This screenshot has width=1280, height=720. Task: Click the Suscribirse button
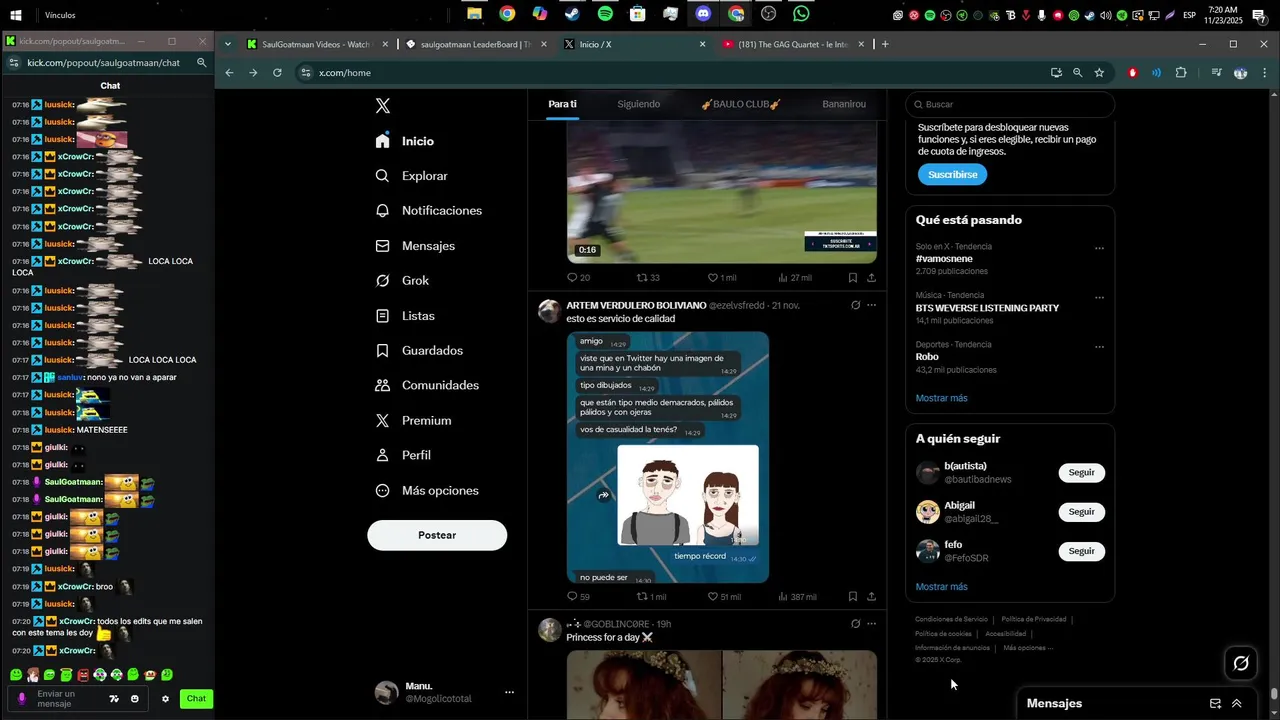952,174
